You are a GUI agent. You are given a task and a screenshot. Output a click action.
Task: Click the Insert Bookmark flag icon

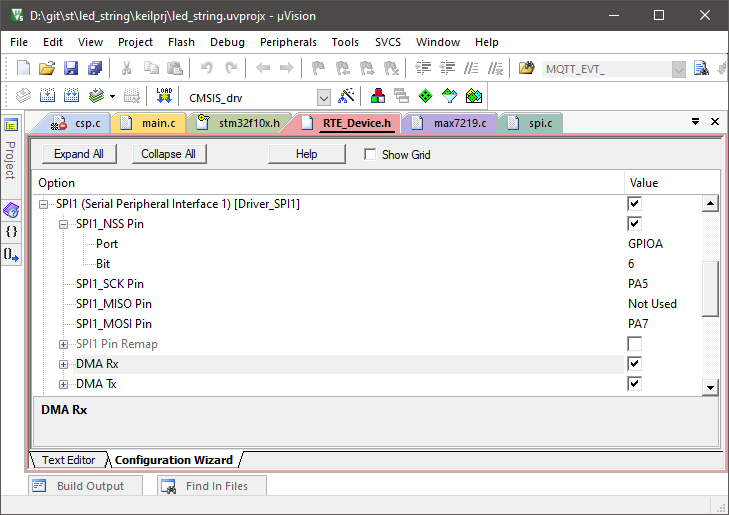pos(318,68)
